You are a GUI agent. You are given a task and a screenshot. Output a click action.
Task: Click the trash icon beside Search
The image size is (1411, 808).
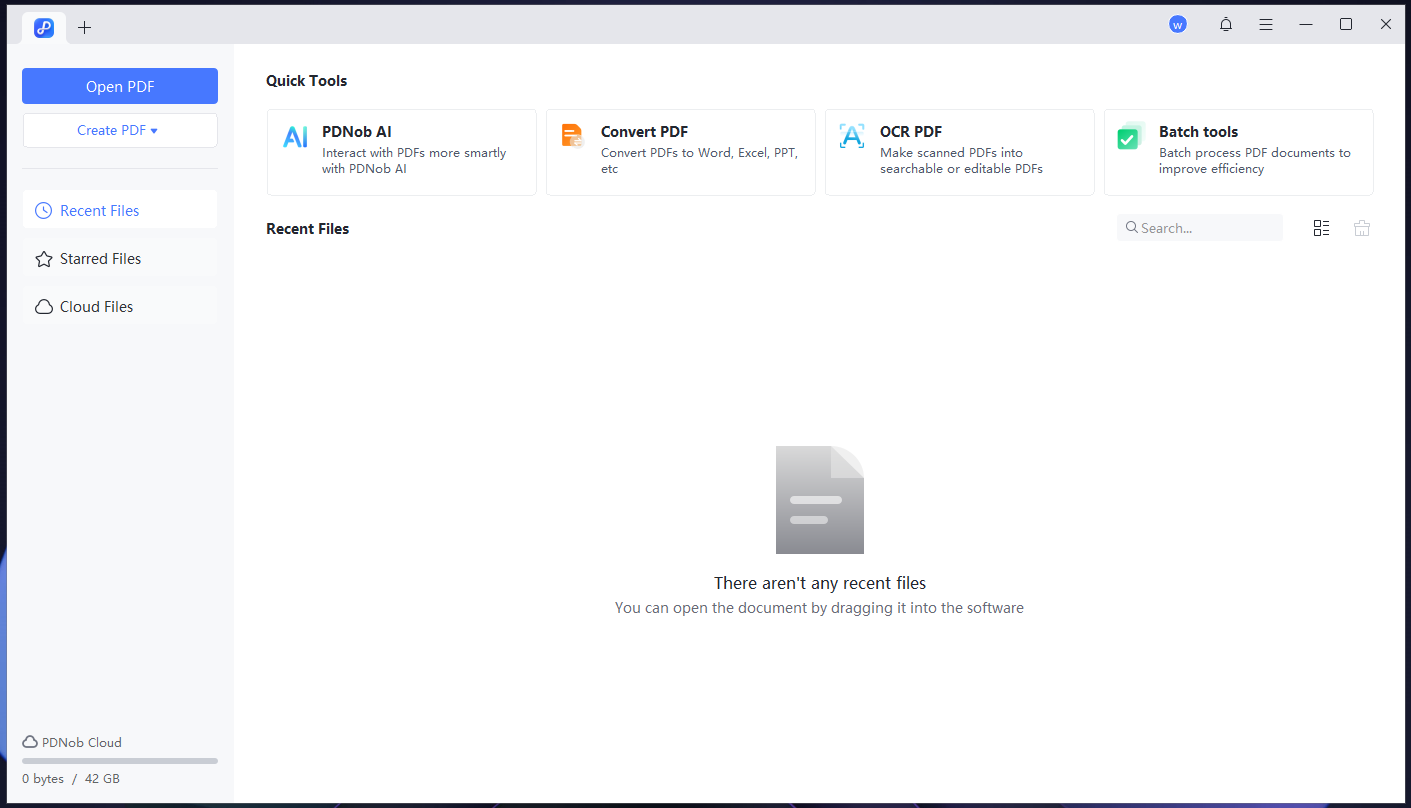[1362, 228]
